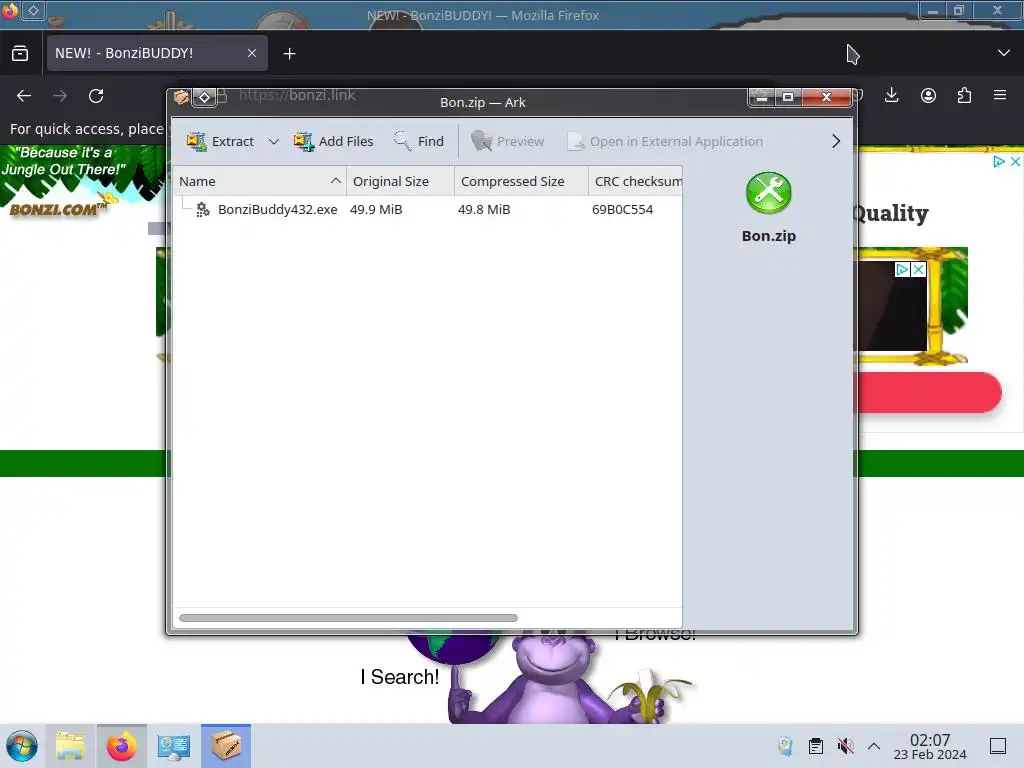
Task: Click the Bon.zip label in info panel
Action: [x=769, y=236]
